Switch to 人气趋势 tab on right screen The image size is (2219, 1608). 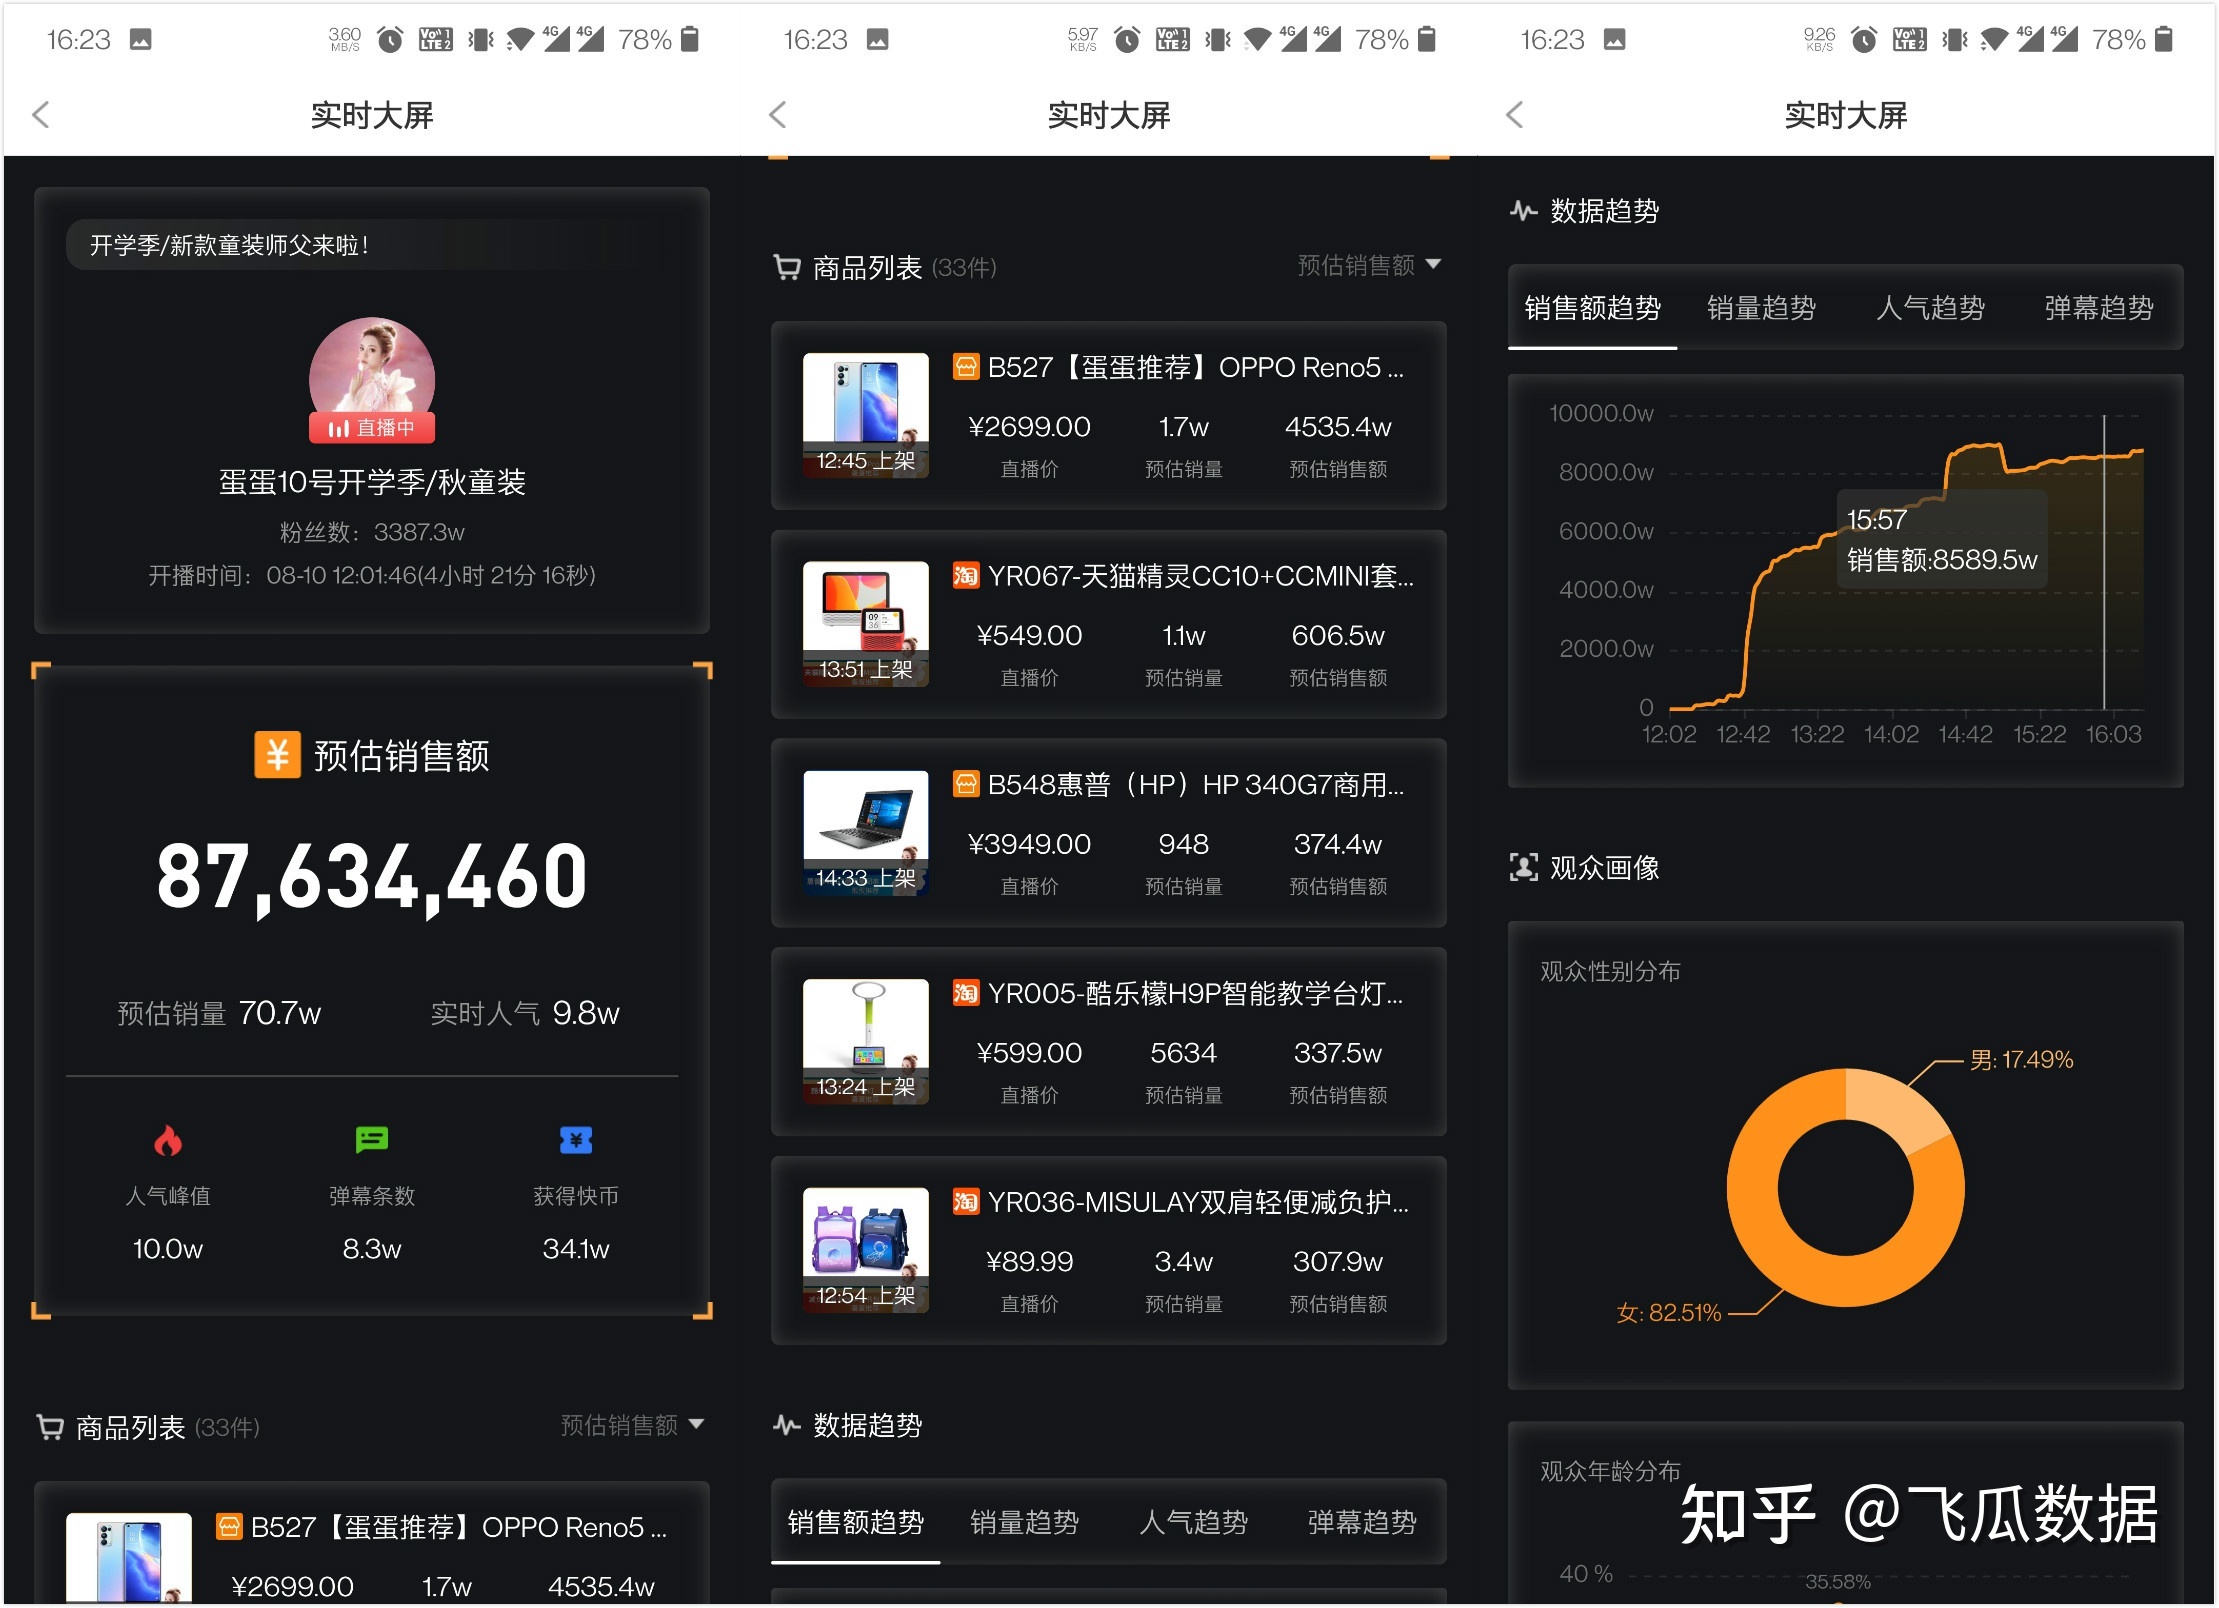point(1931,308)
